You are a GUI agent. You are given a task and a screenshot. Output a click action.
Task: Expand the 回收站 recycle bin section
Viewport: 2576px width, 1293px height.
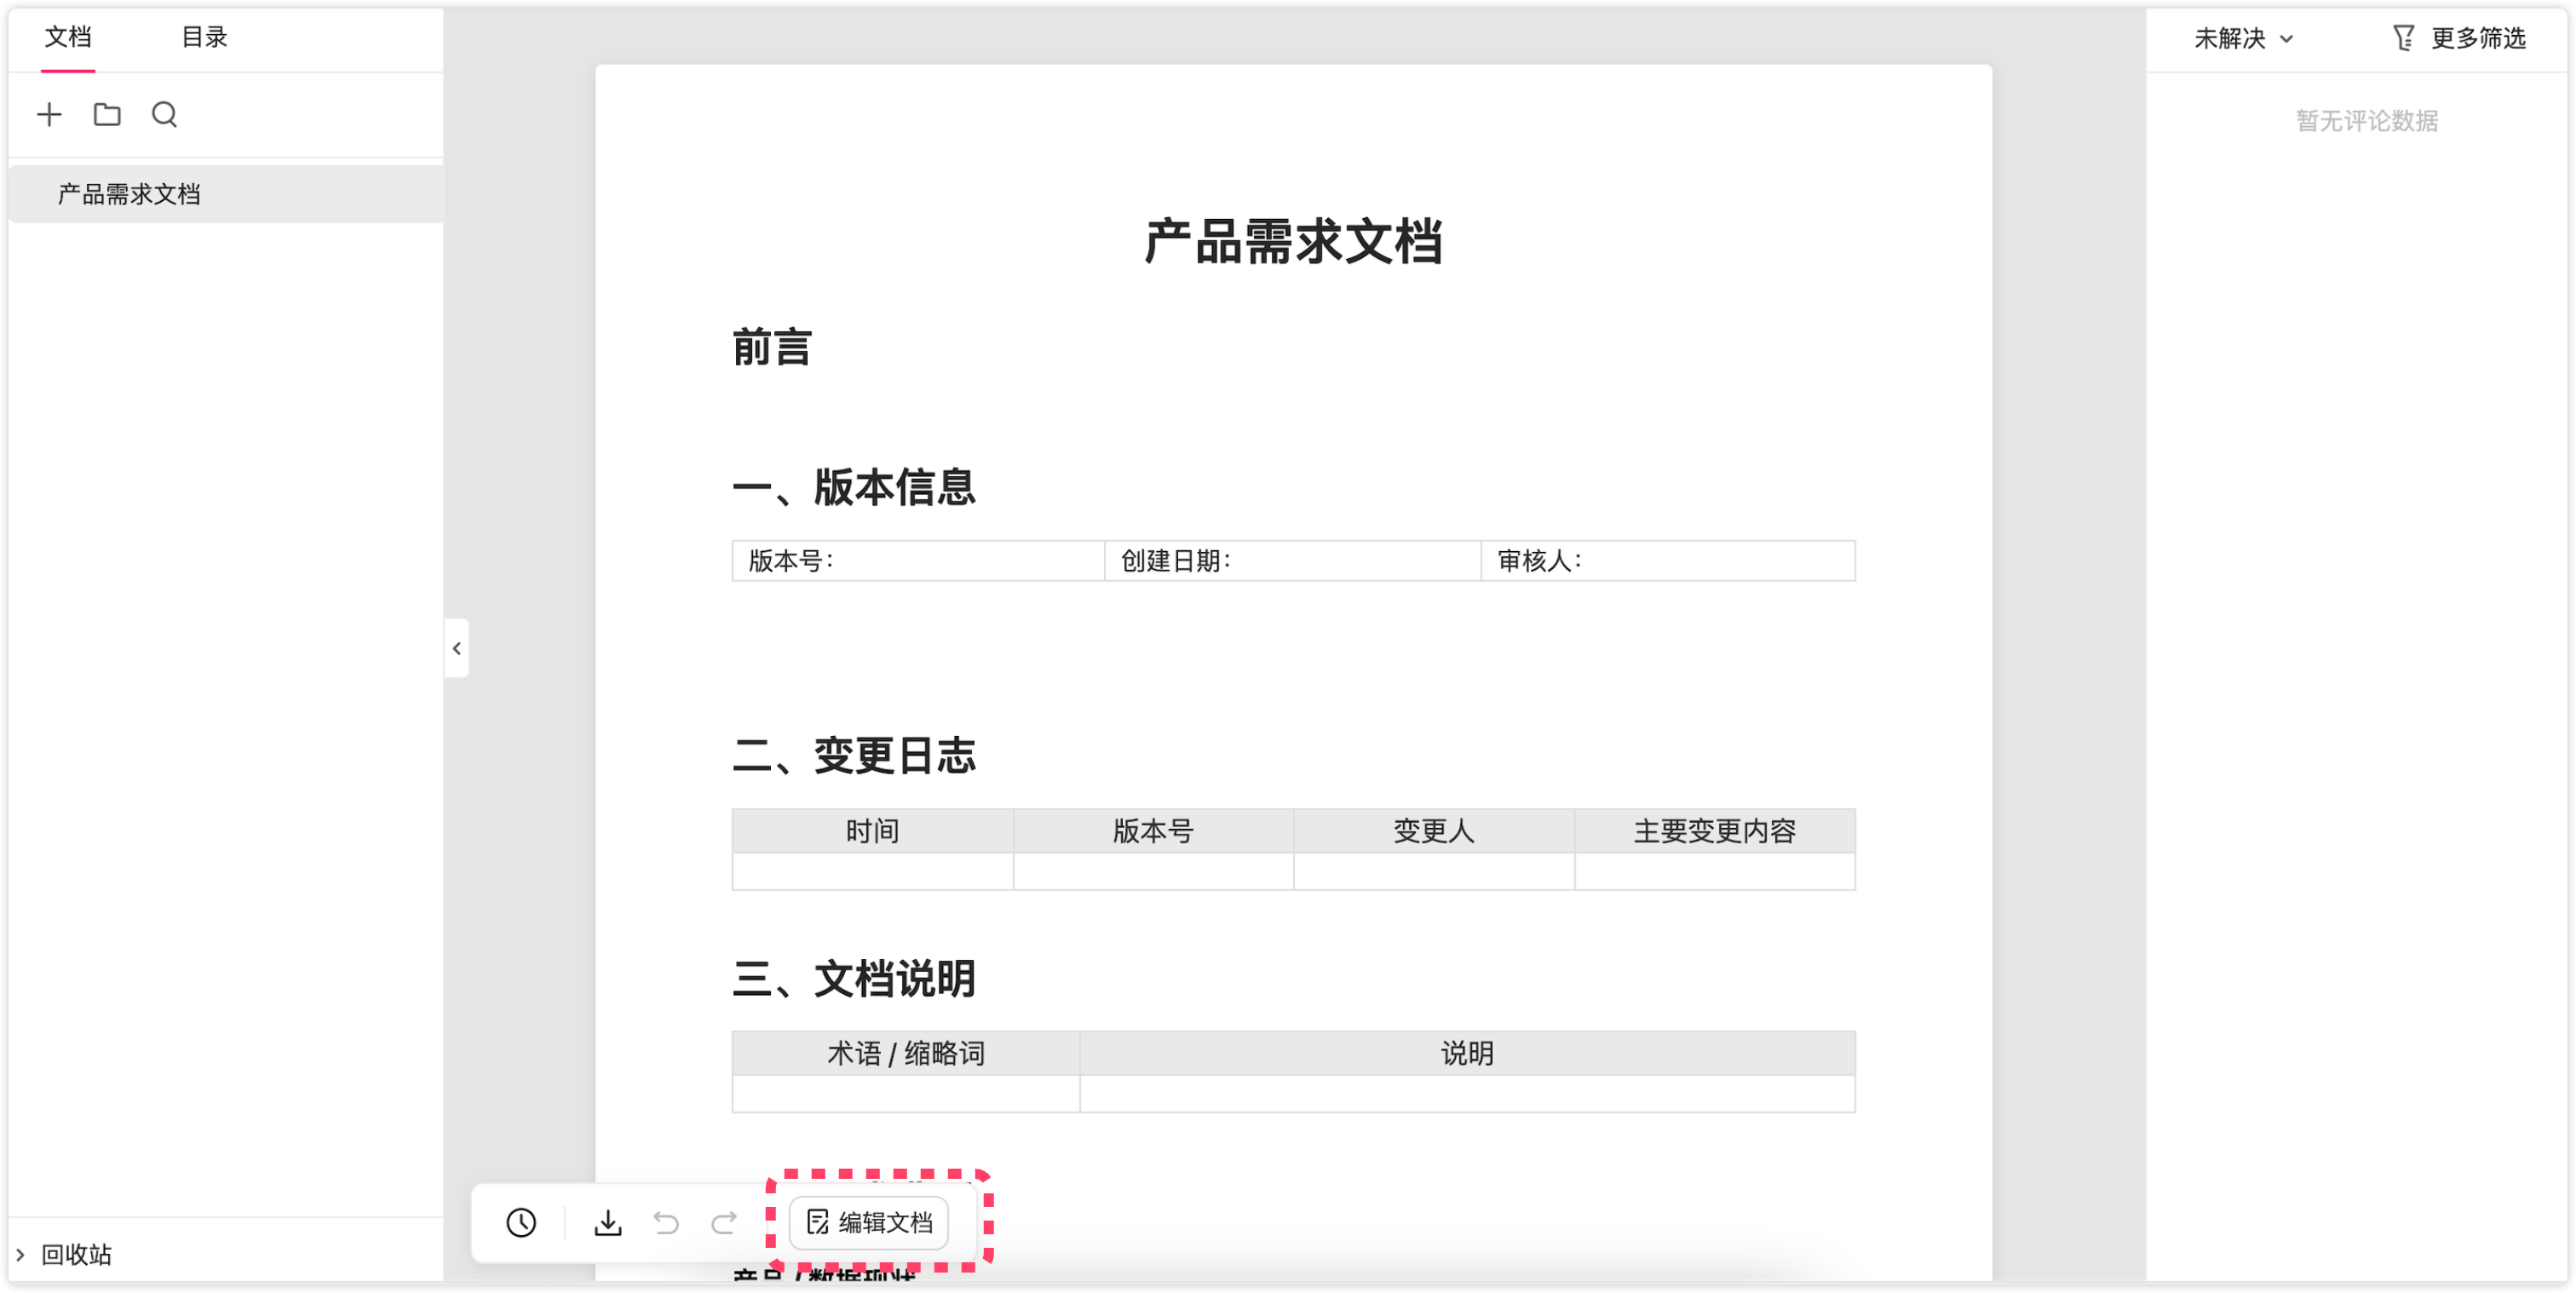tap(20, 1254)
